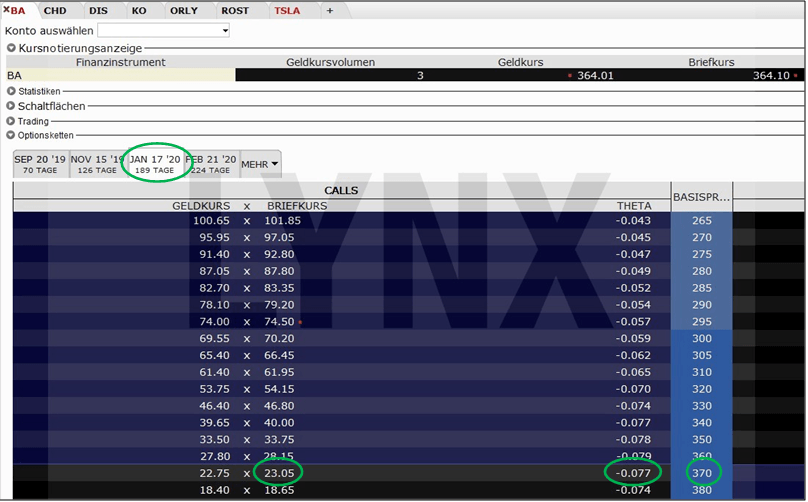808x502 pixels.
Task: Select the ORLY ticker tab
Action: tap(184, 11)
